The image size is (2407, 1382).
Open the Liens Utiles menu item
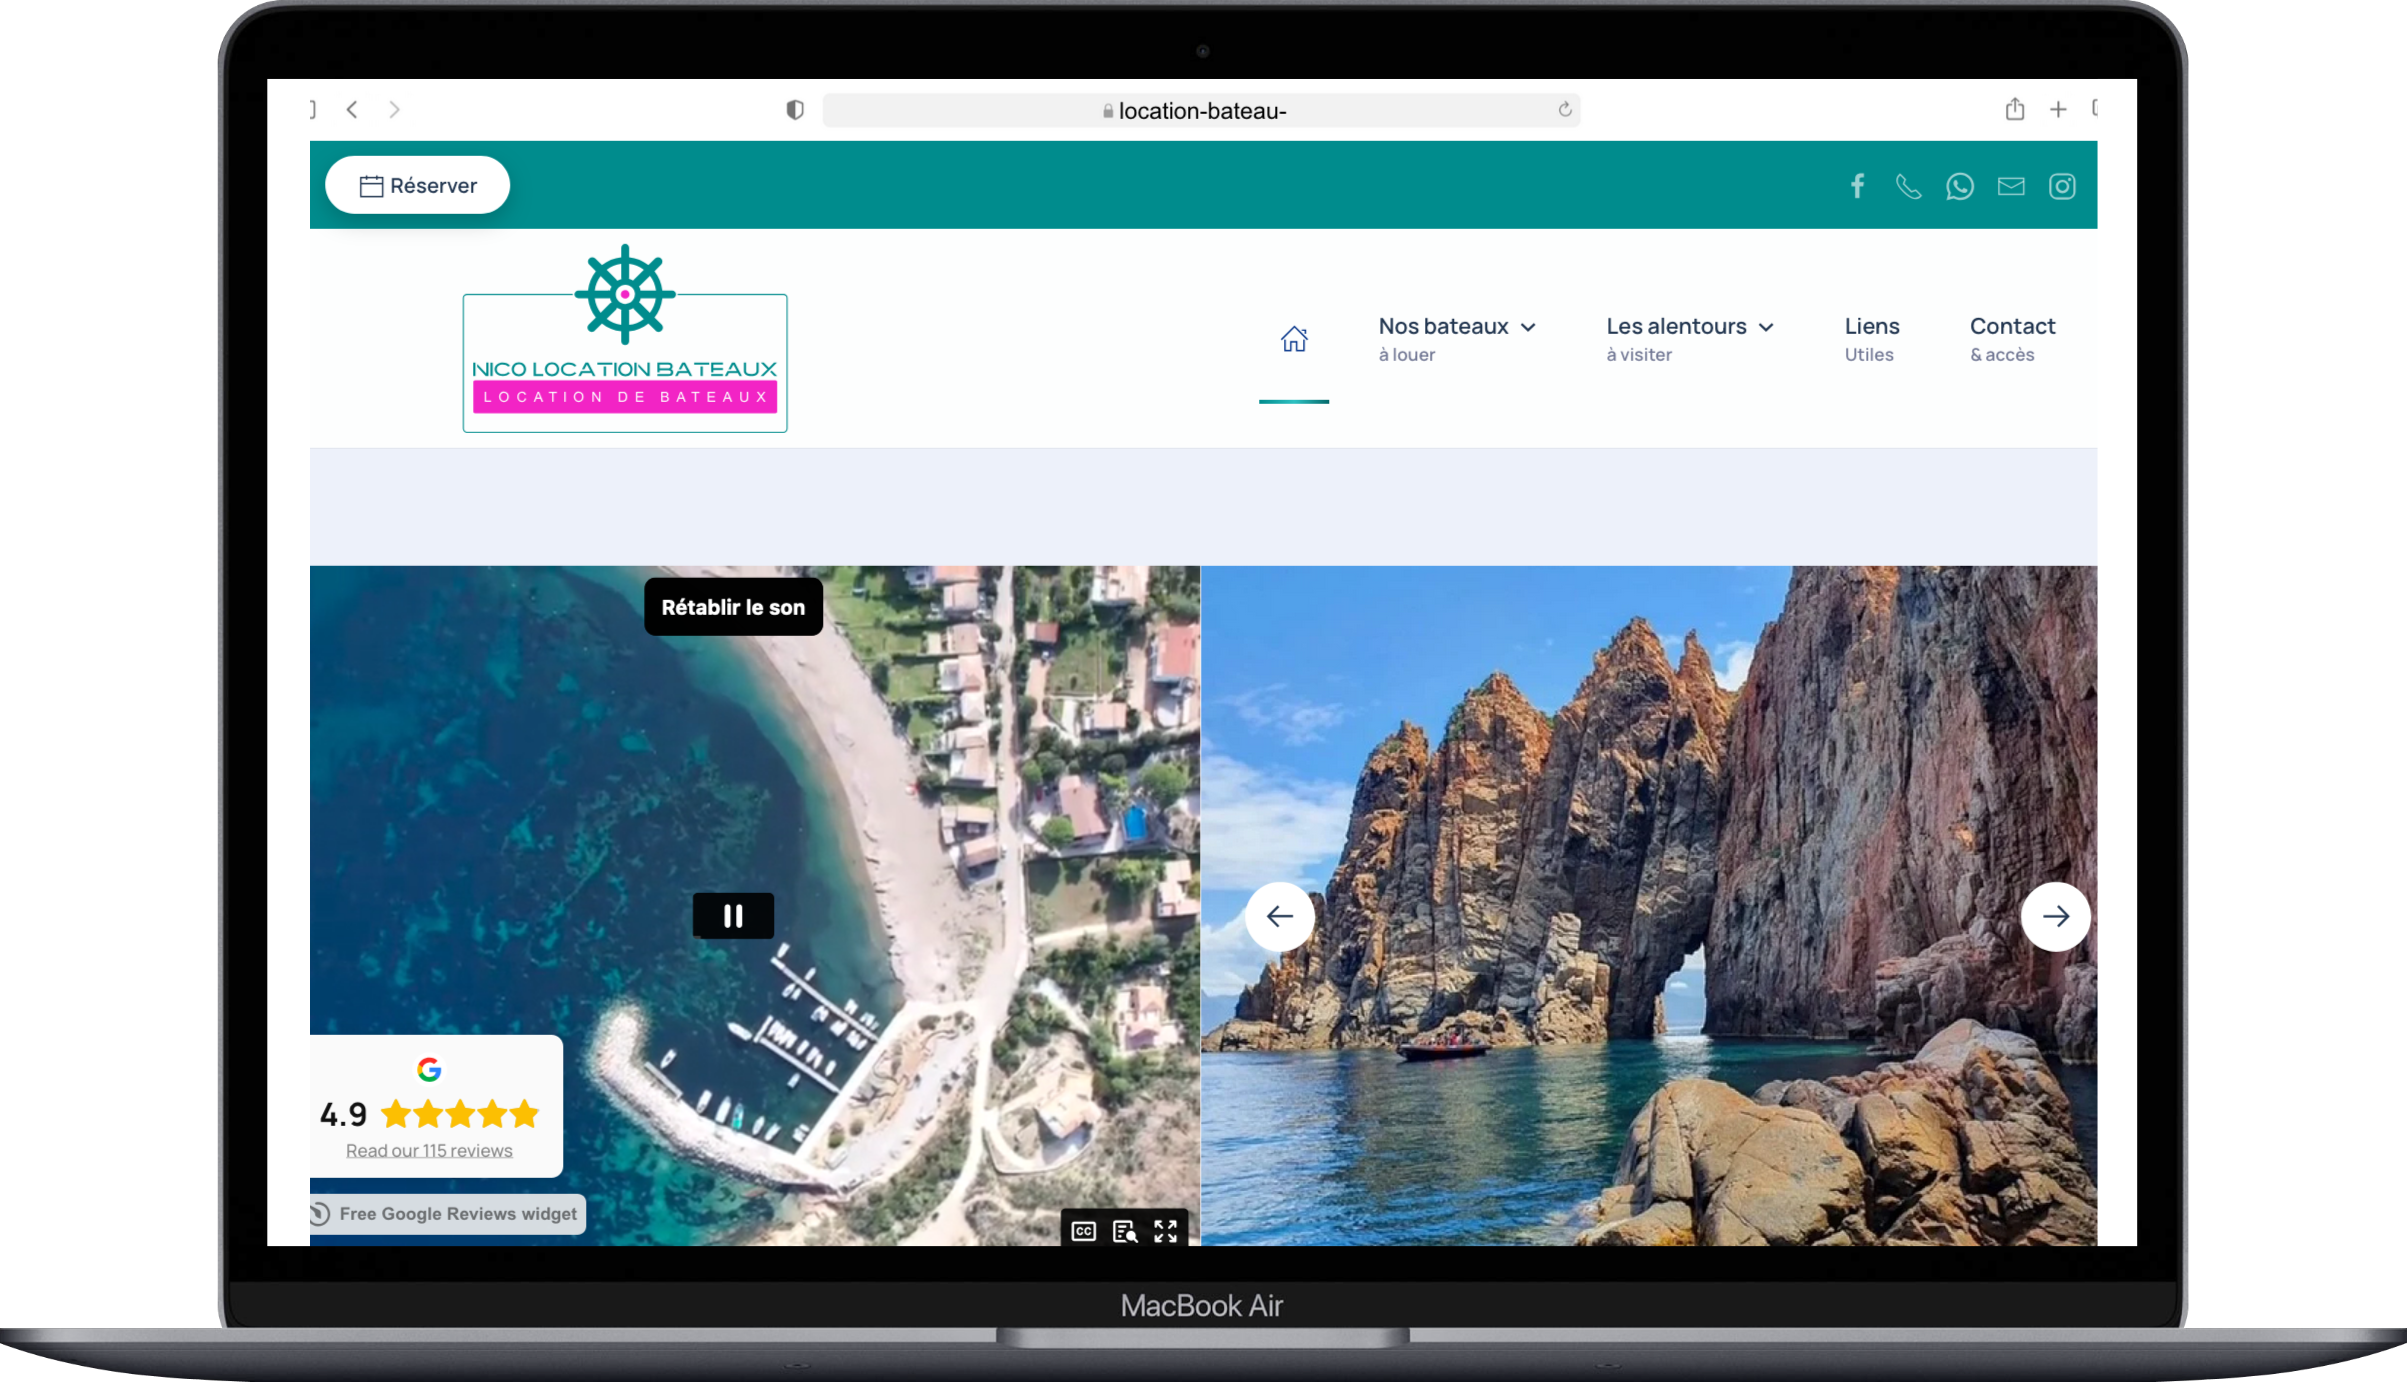(x=1871, y=338)
